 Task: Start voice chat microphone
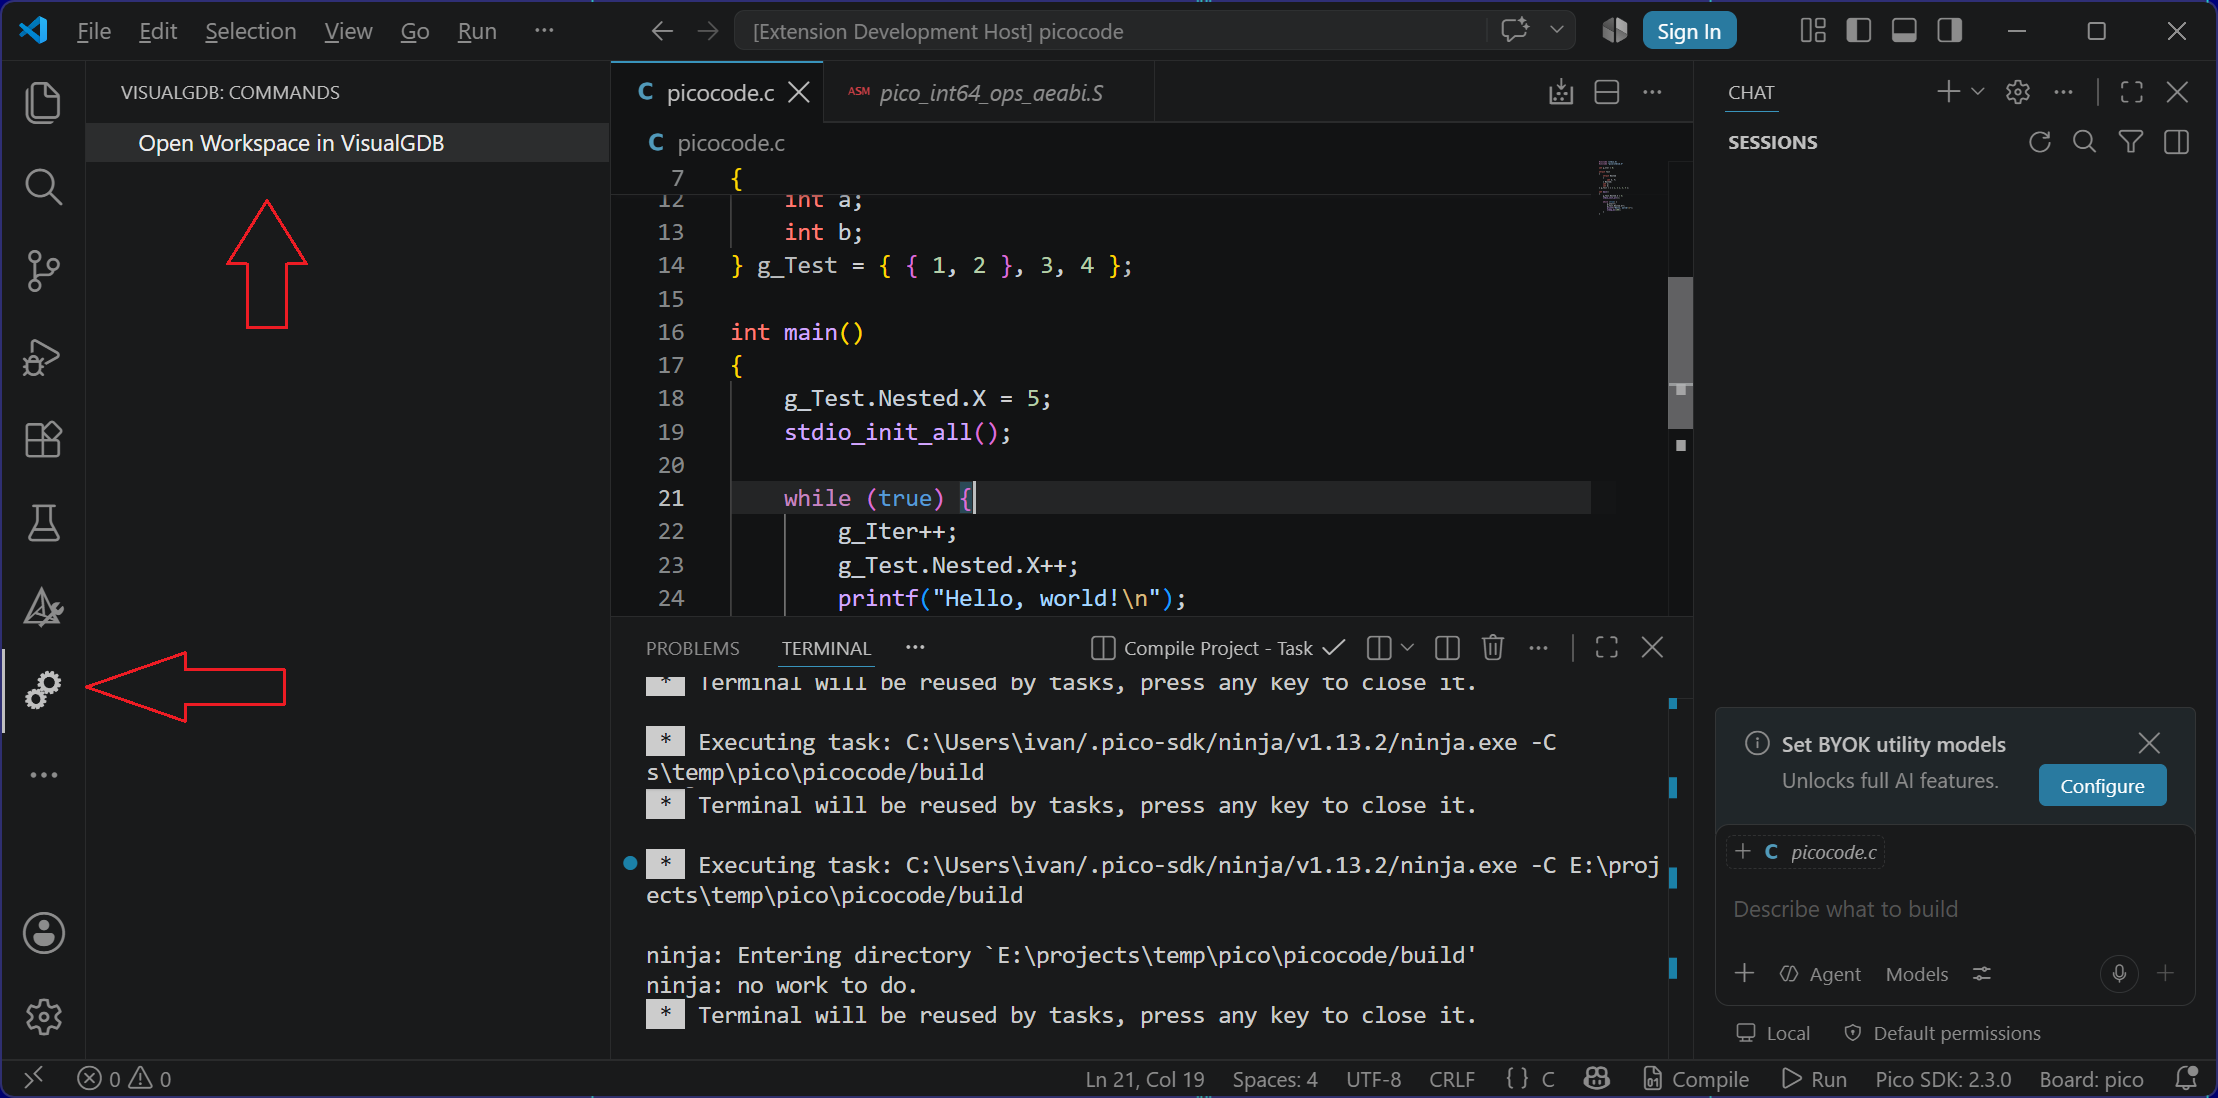click(2119, 973)
